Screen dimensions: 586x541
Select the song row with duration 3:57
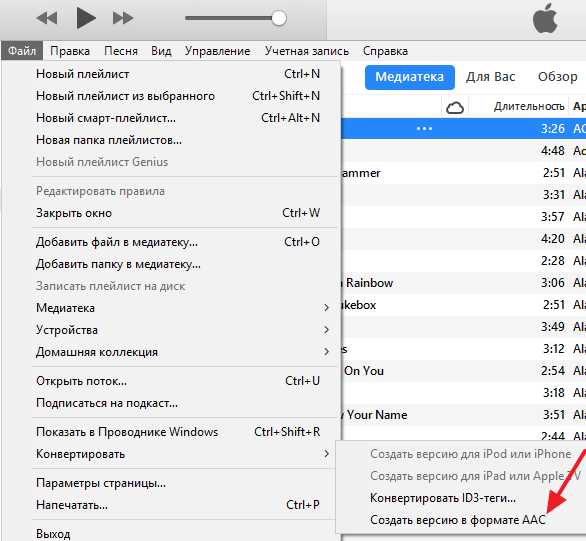(x=464, y=217)
